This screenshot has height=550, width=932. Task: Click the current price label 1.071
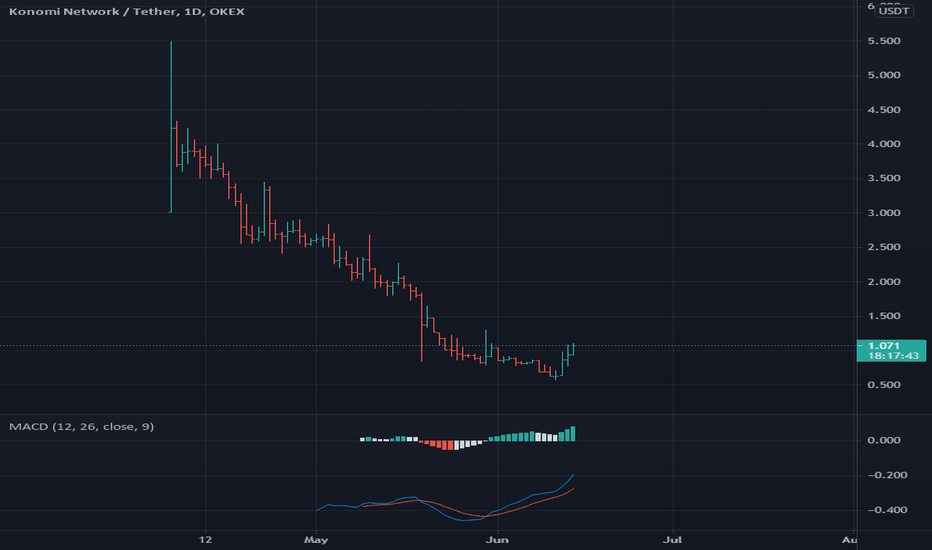[883, 345]
